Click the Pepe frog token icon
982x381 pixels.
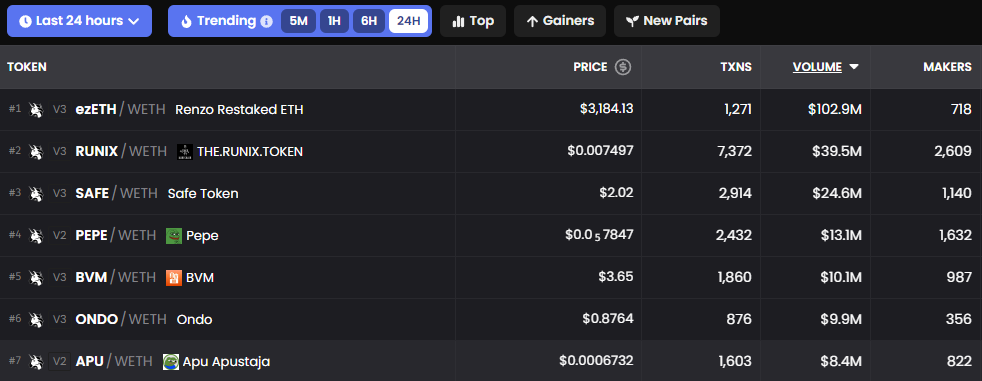pos(173,236)
